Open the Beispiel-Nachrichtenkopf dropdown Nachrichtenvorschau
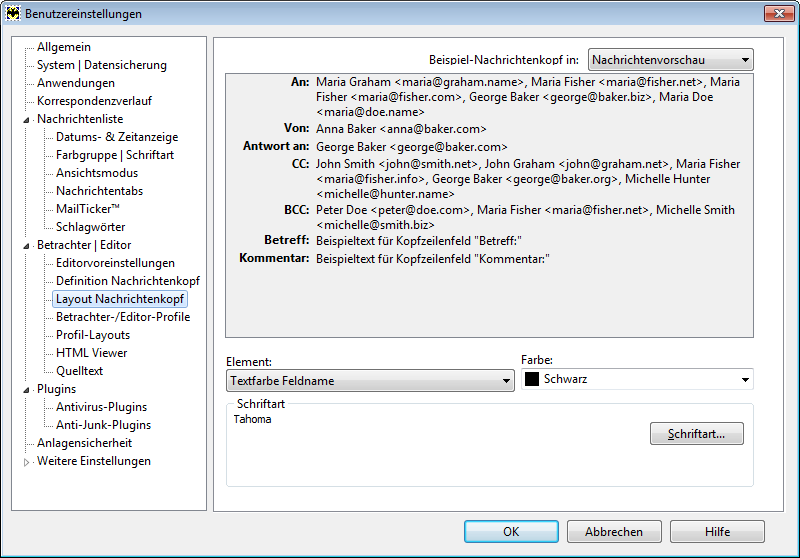This screenshot has height=558, width=800. click(670, 60)
